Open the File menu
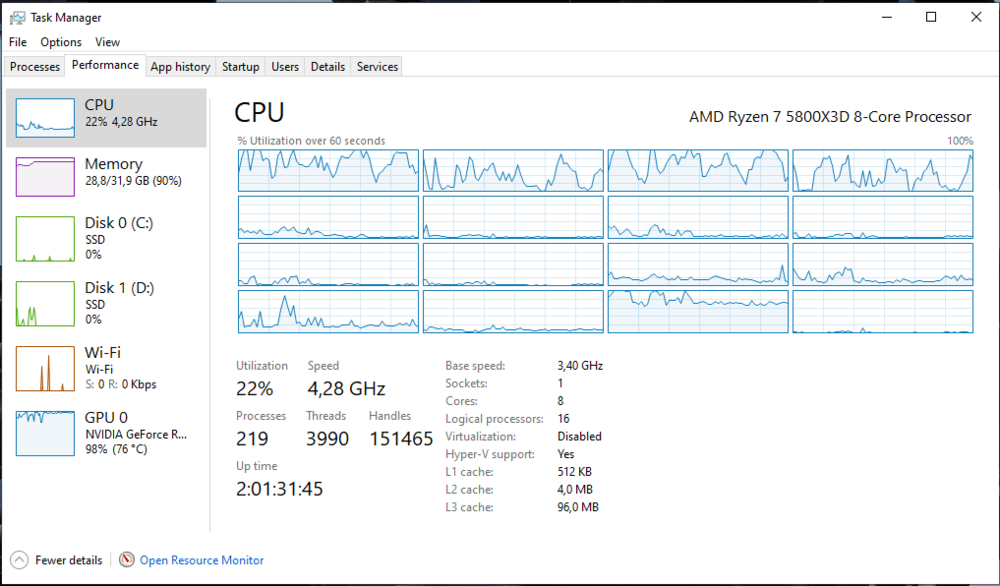The width and height of the screenshot is (1000, 586). pos(18,42)
